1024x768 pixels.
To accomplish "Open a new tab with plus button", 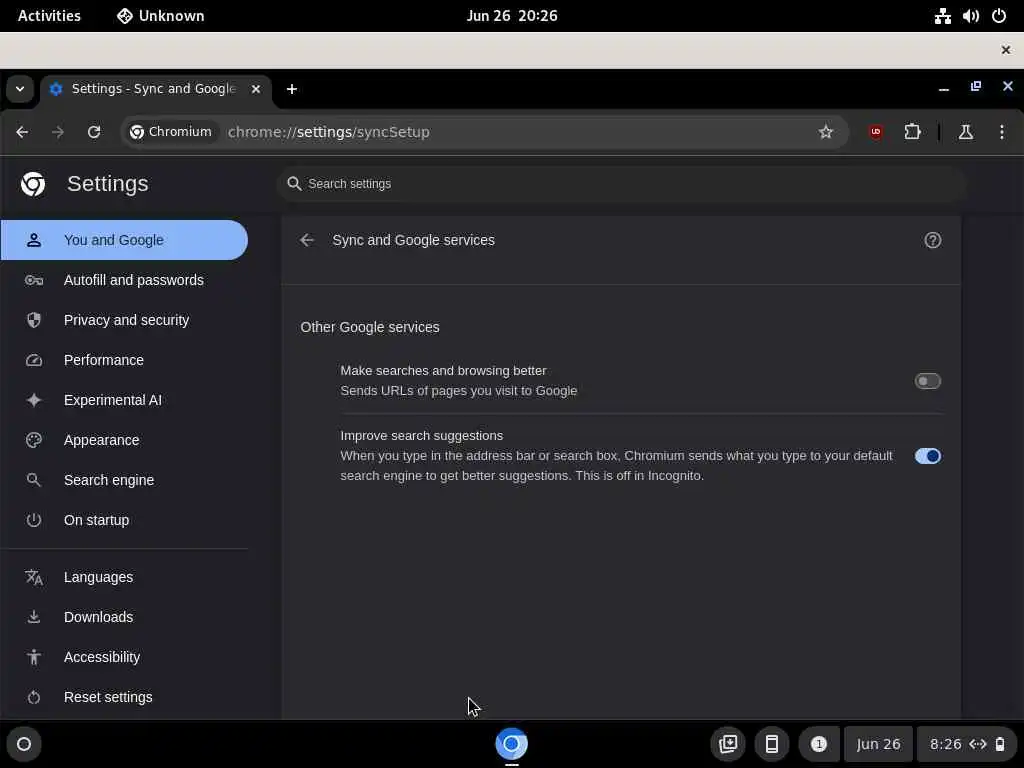I will coord(292,89).
